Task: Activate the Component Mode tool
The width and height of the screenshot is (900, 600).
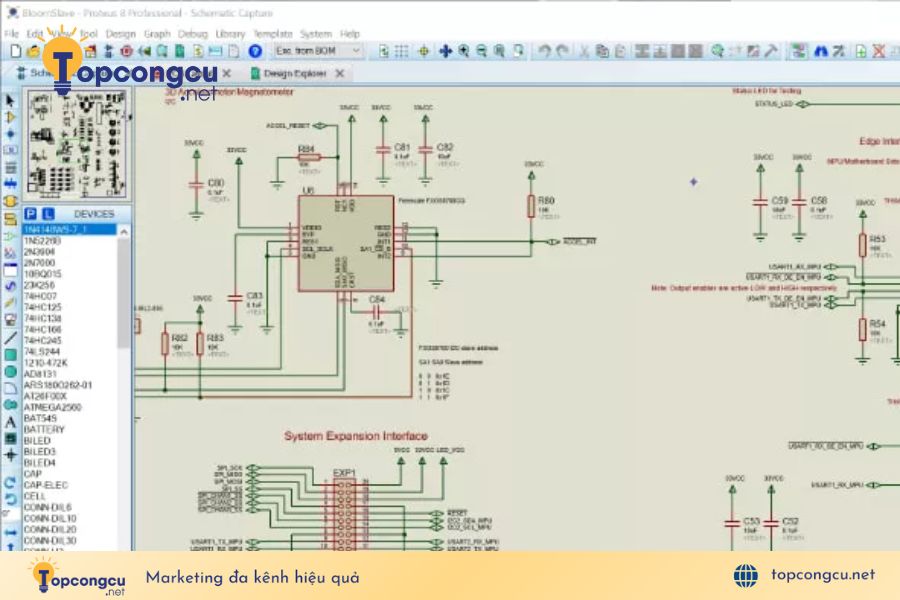Action: [10, 117]
